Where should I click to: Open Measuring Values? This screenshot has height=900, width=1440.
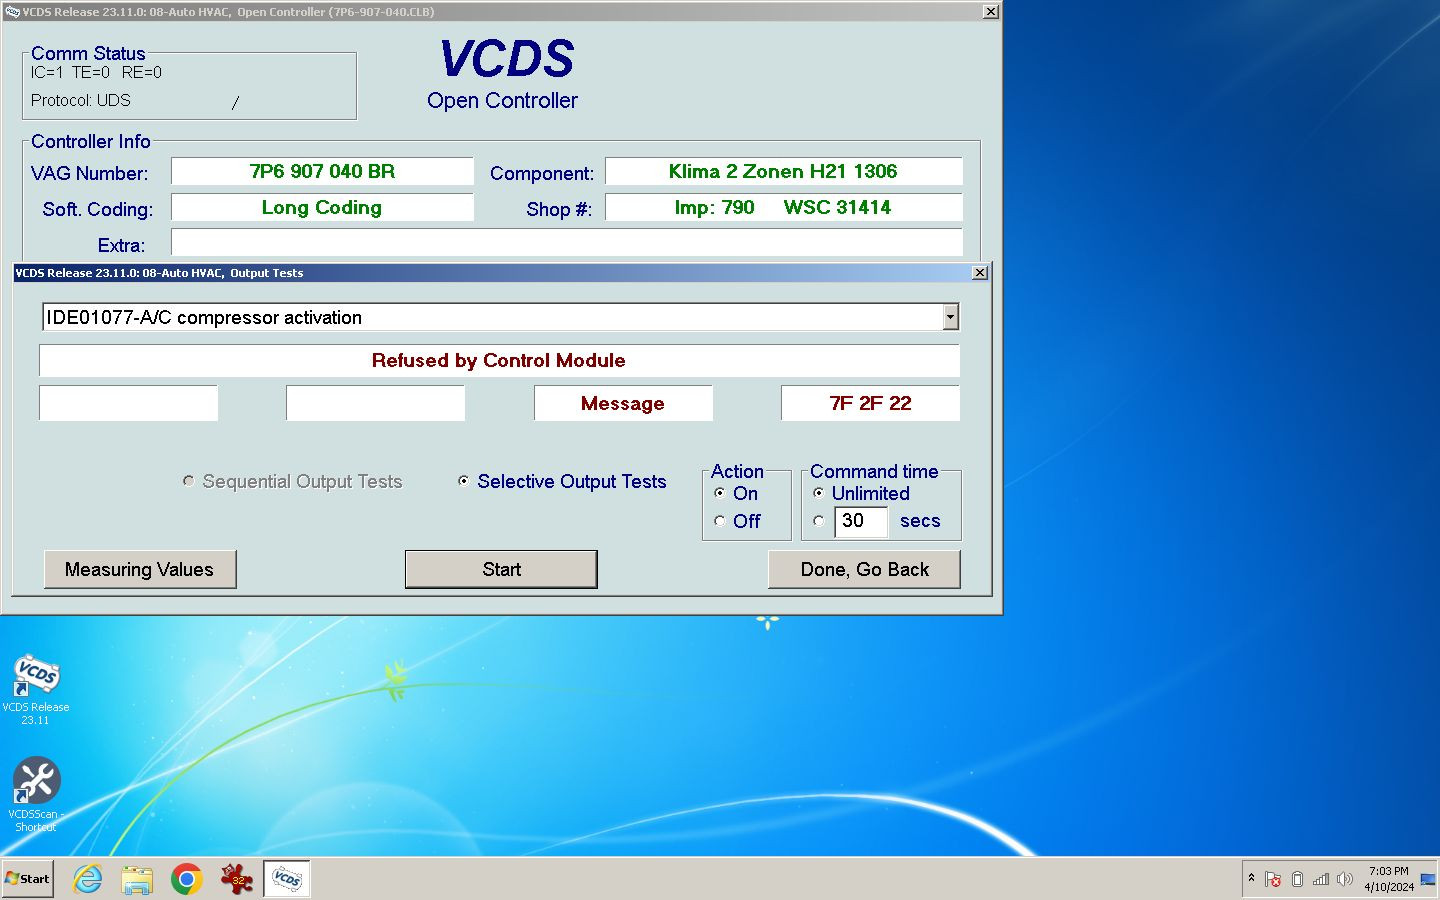[140, 569]
